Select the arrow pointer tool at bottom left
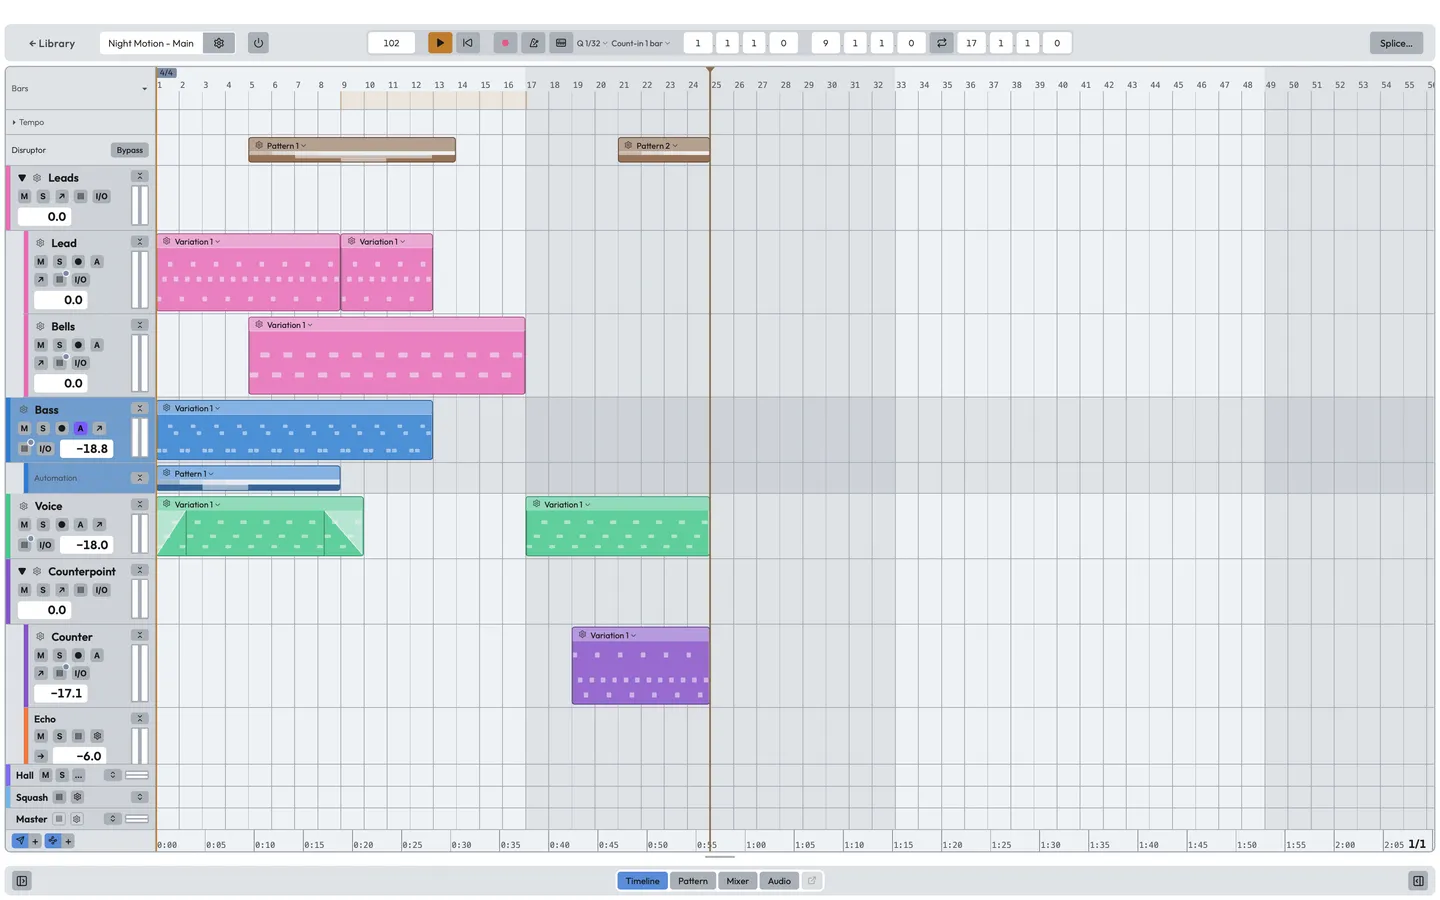 [20, 841]
